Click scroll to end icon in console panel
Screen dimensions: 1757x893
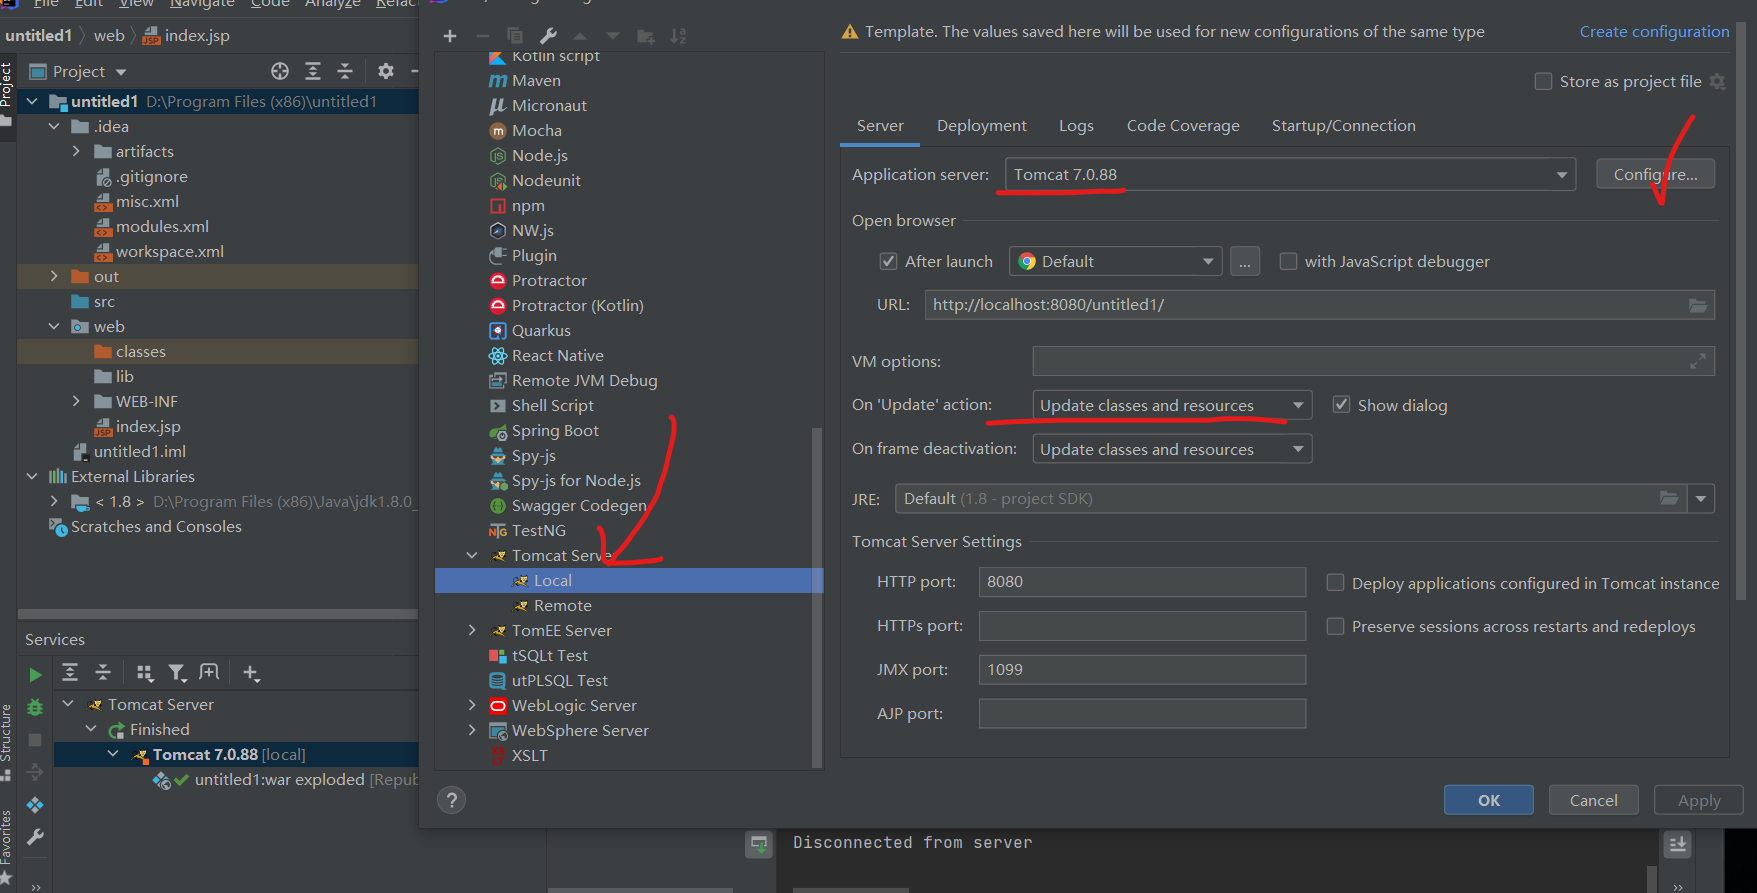coord(1677,845)
